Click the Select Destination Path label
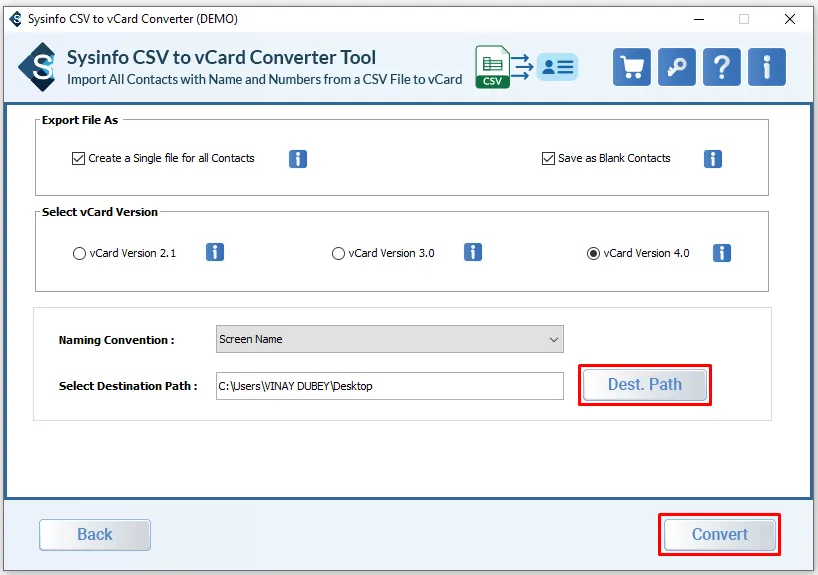Image resolution: width=818 pixels, height=575 pixels. point(128,386)
